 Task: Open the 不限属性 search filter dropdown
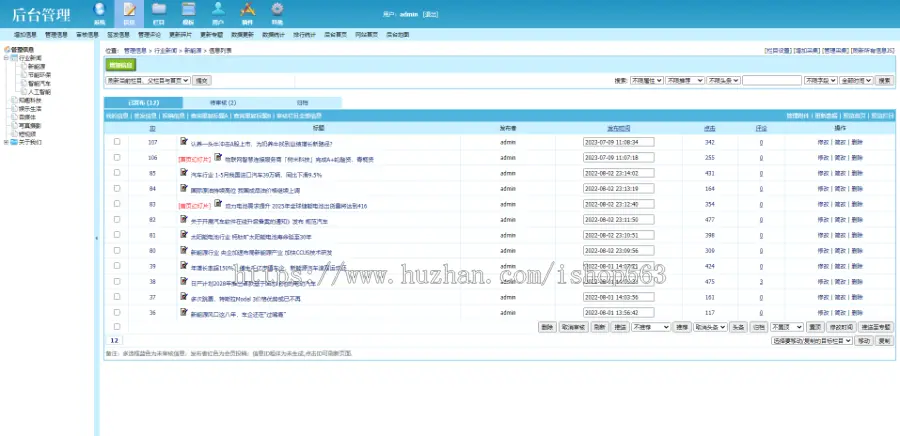[647, 80]
